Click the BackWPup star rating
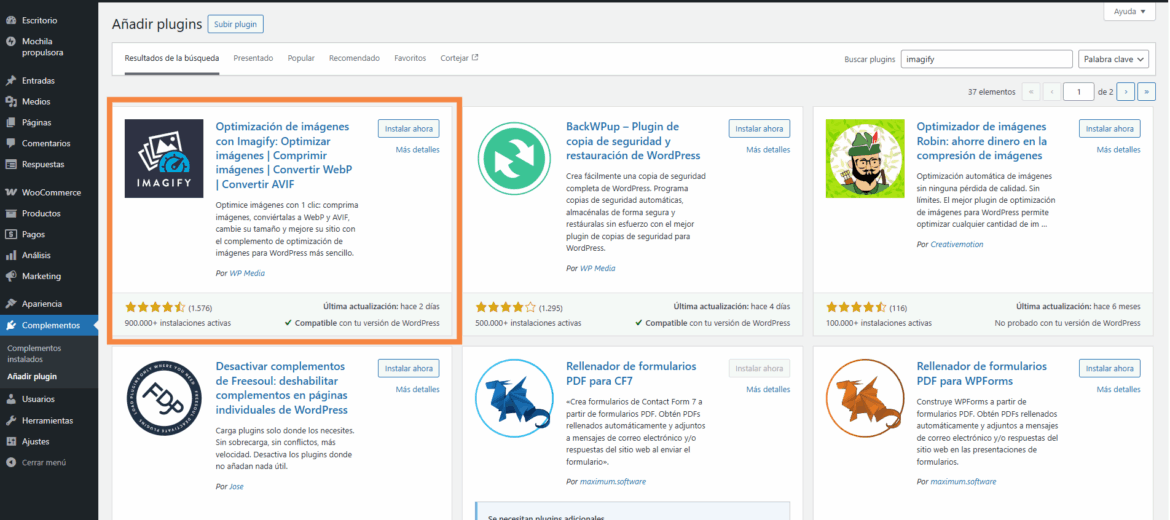 [506, 307]
